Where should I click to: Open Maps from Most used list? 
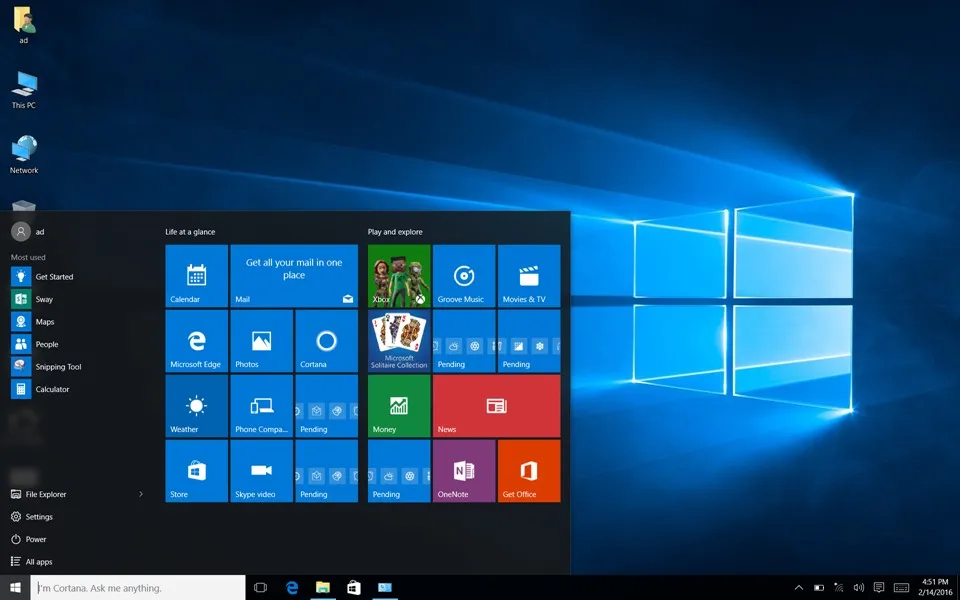point(77,321)
